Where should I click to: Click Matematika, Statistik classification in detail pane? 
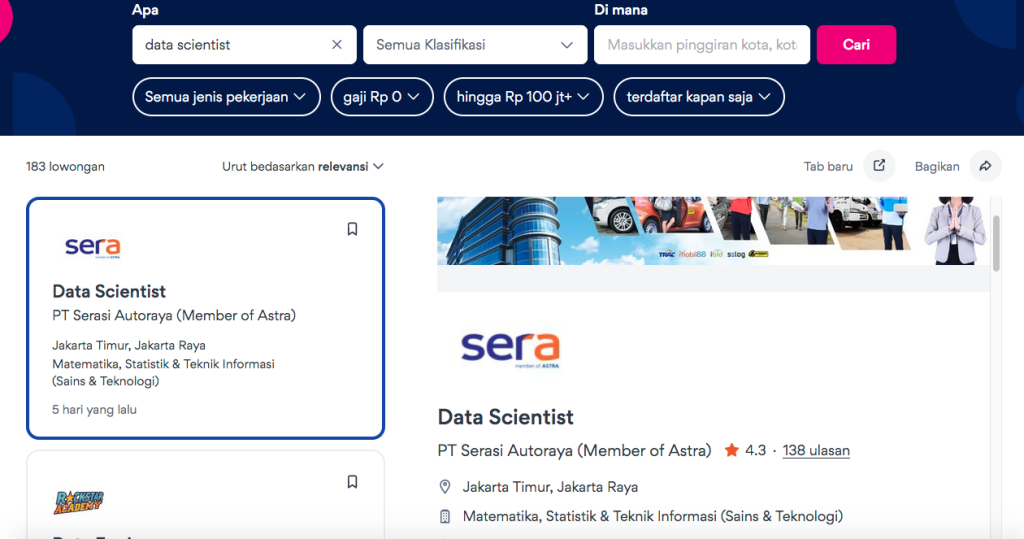pyautogui.click(x=652, y=516)
